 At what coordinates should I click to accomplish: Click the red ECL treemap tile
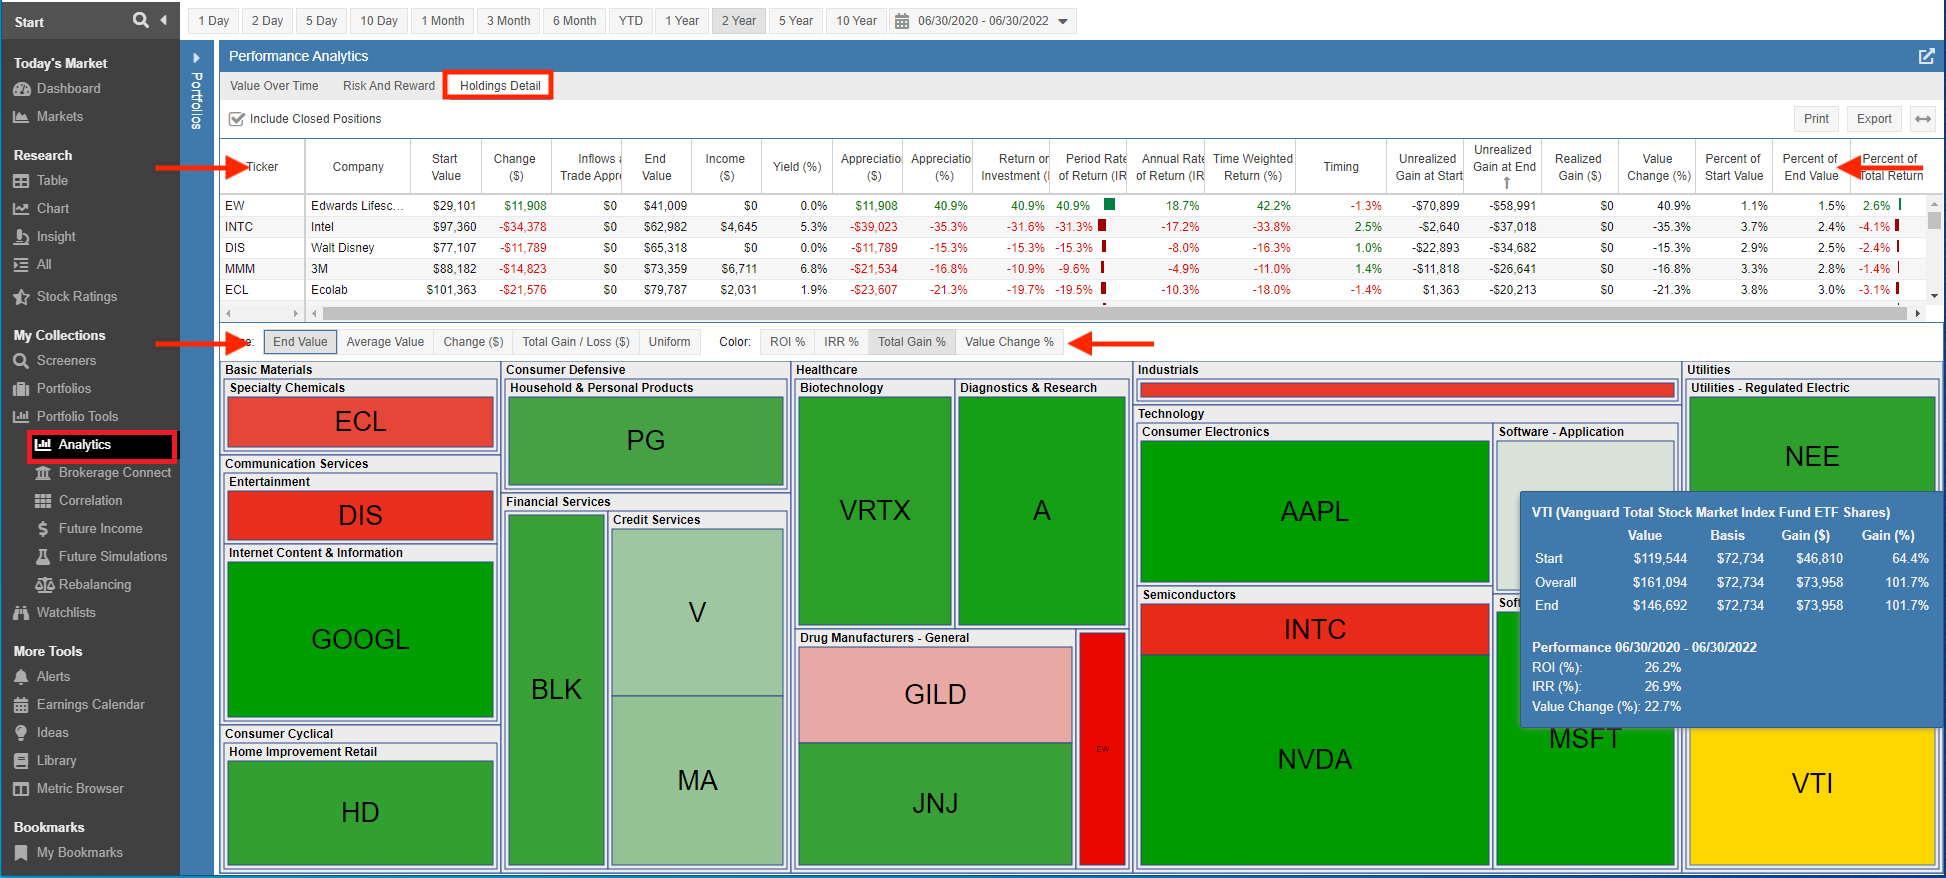pos(360,422)
